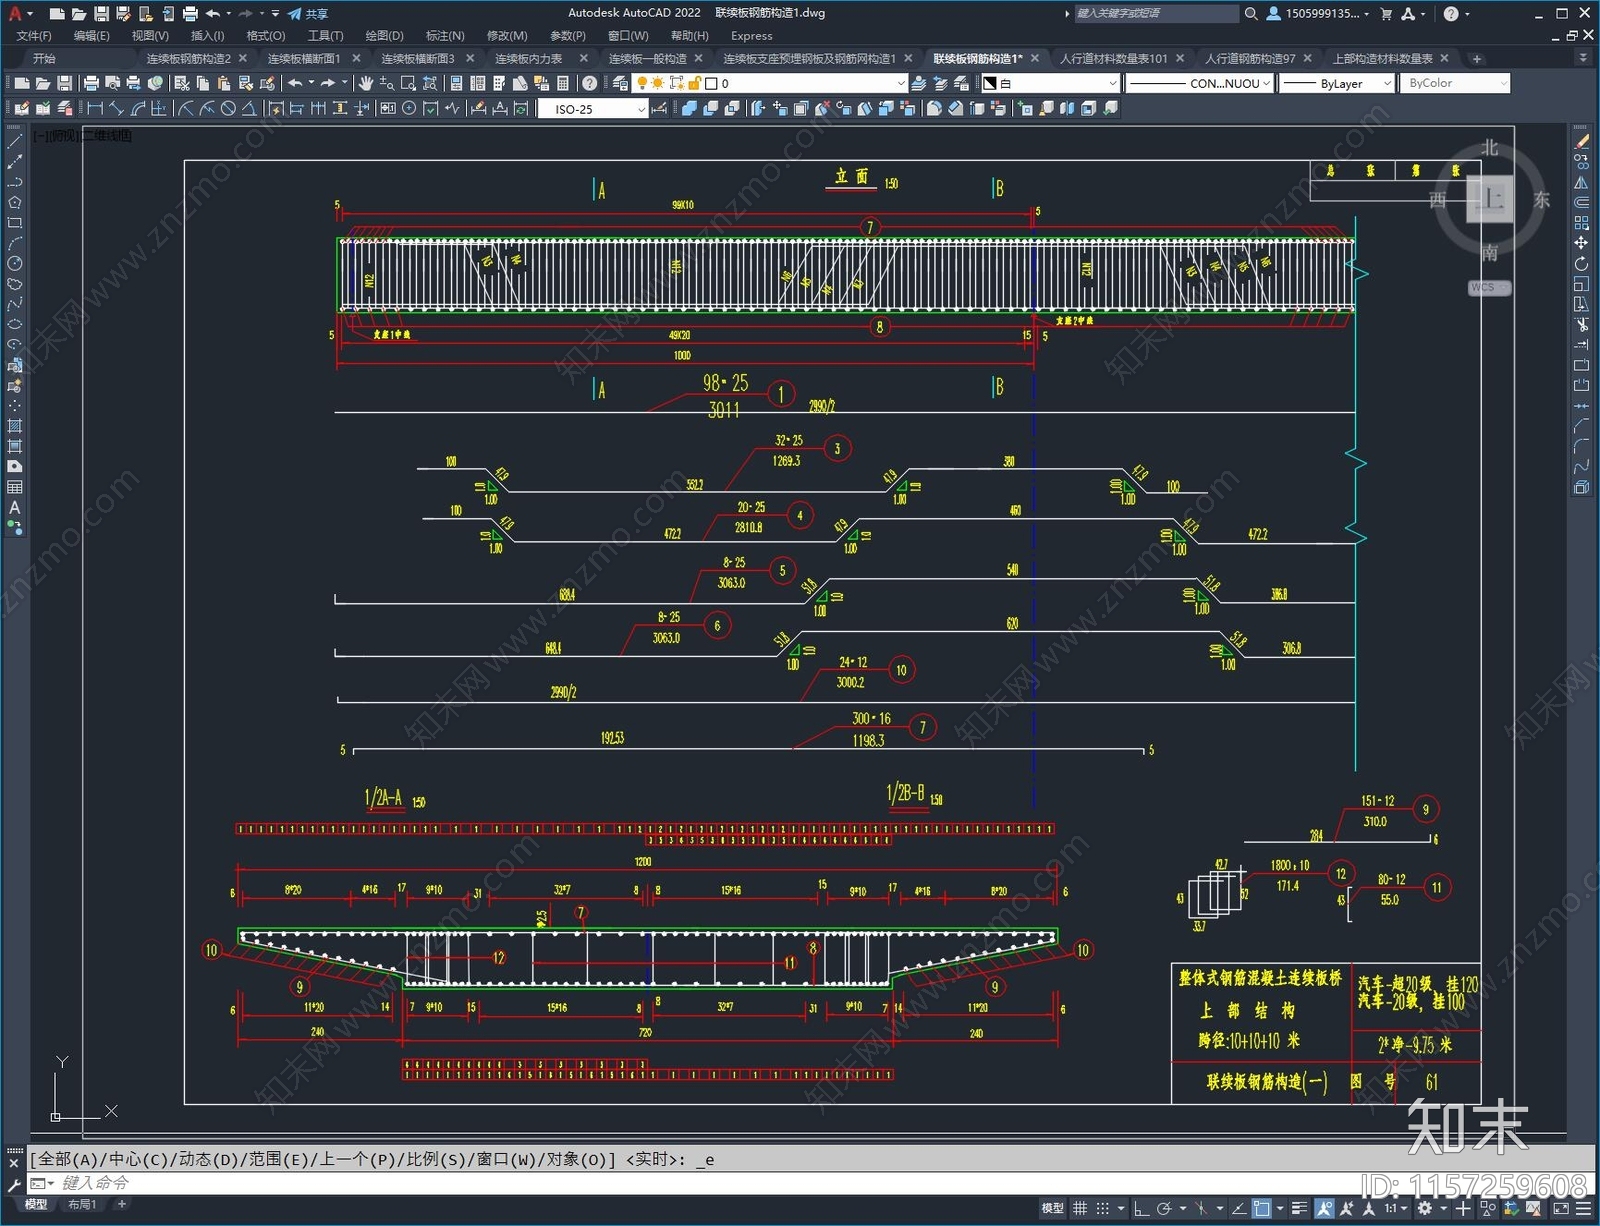Image resolution: width=1600 pixels, height=1226 pixels.
Task: Toggle object snap in status bar
Action: coord(1262,1208)
